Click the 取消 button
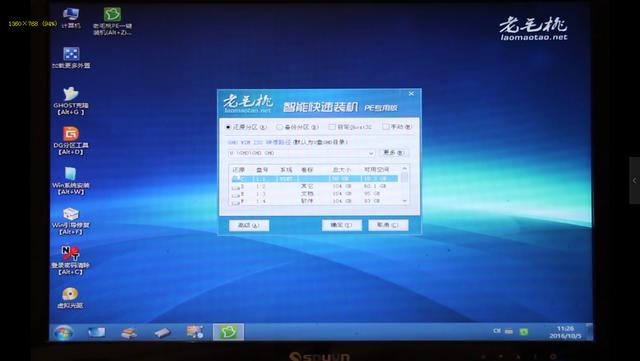This screenshot has height=361, width=640. tap(388, 225)
